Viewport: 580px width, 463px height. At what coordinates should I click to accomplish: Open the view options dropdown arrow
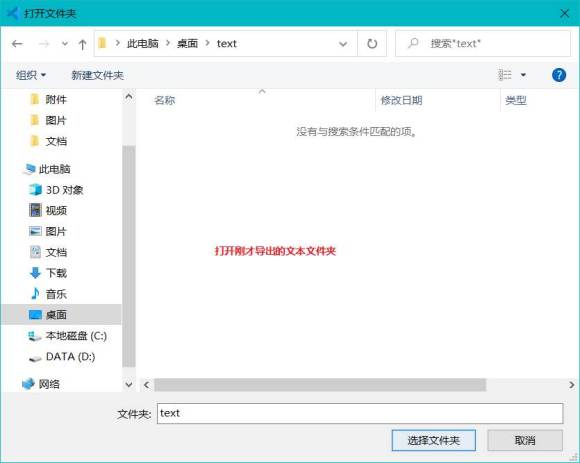coord(523,75)
